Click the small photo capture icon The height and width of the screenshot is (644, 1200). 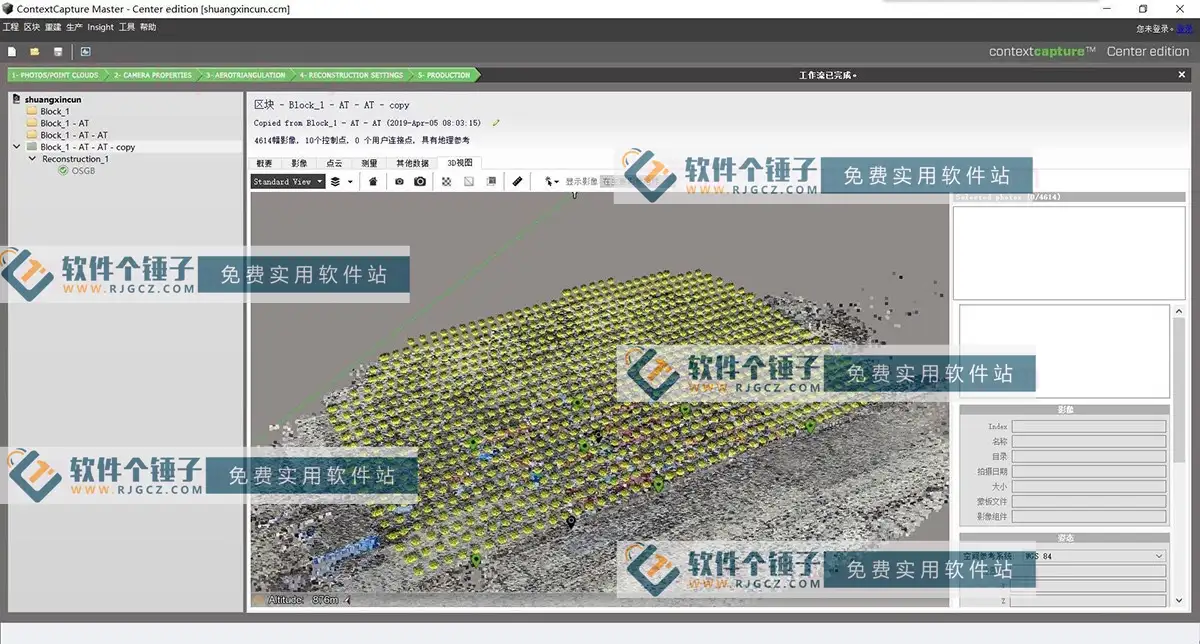(398, 181)
